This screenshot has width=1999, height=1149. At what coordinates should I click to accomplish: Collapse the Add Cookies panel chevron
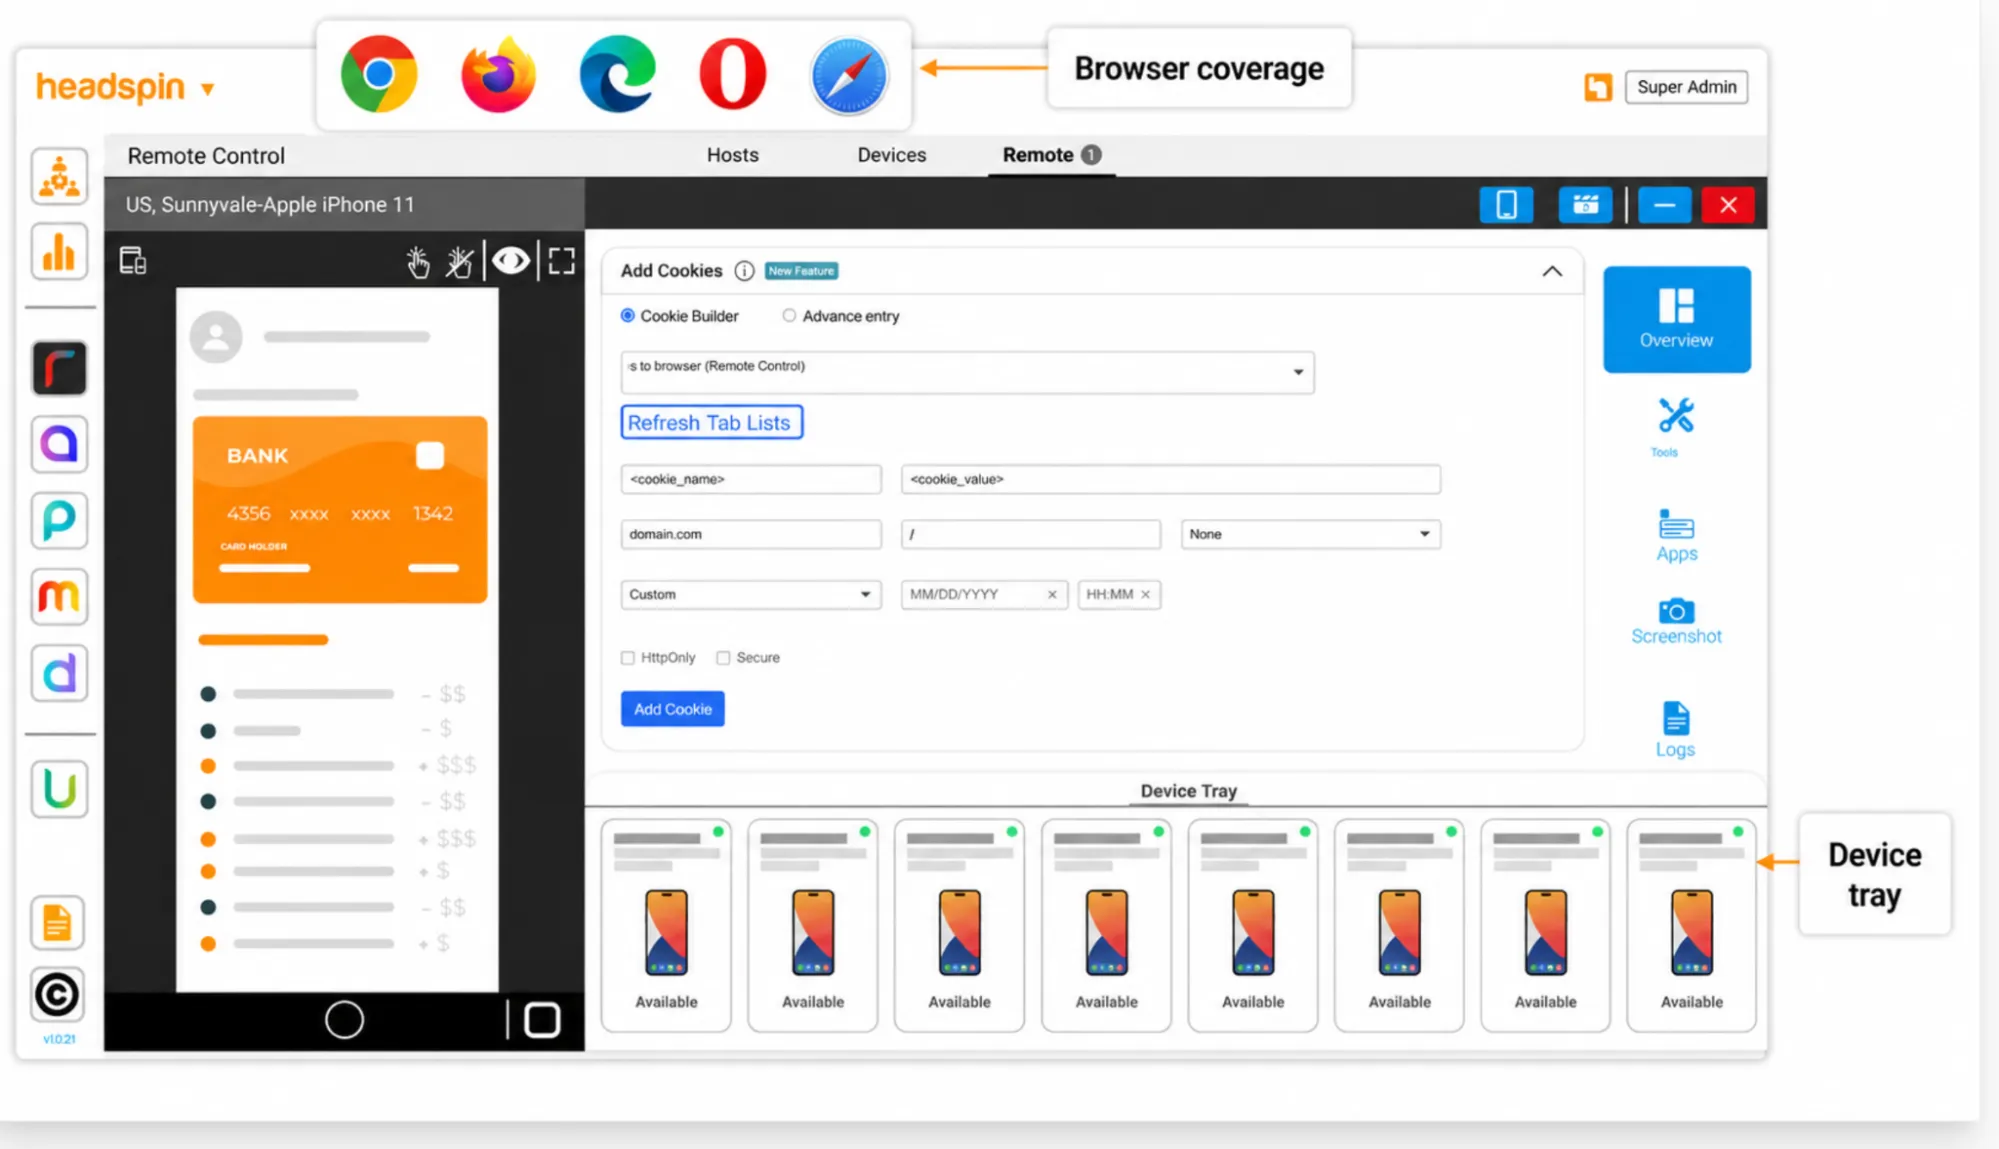pos(1552,271)
